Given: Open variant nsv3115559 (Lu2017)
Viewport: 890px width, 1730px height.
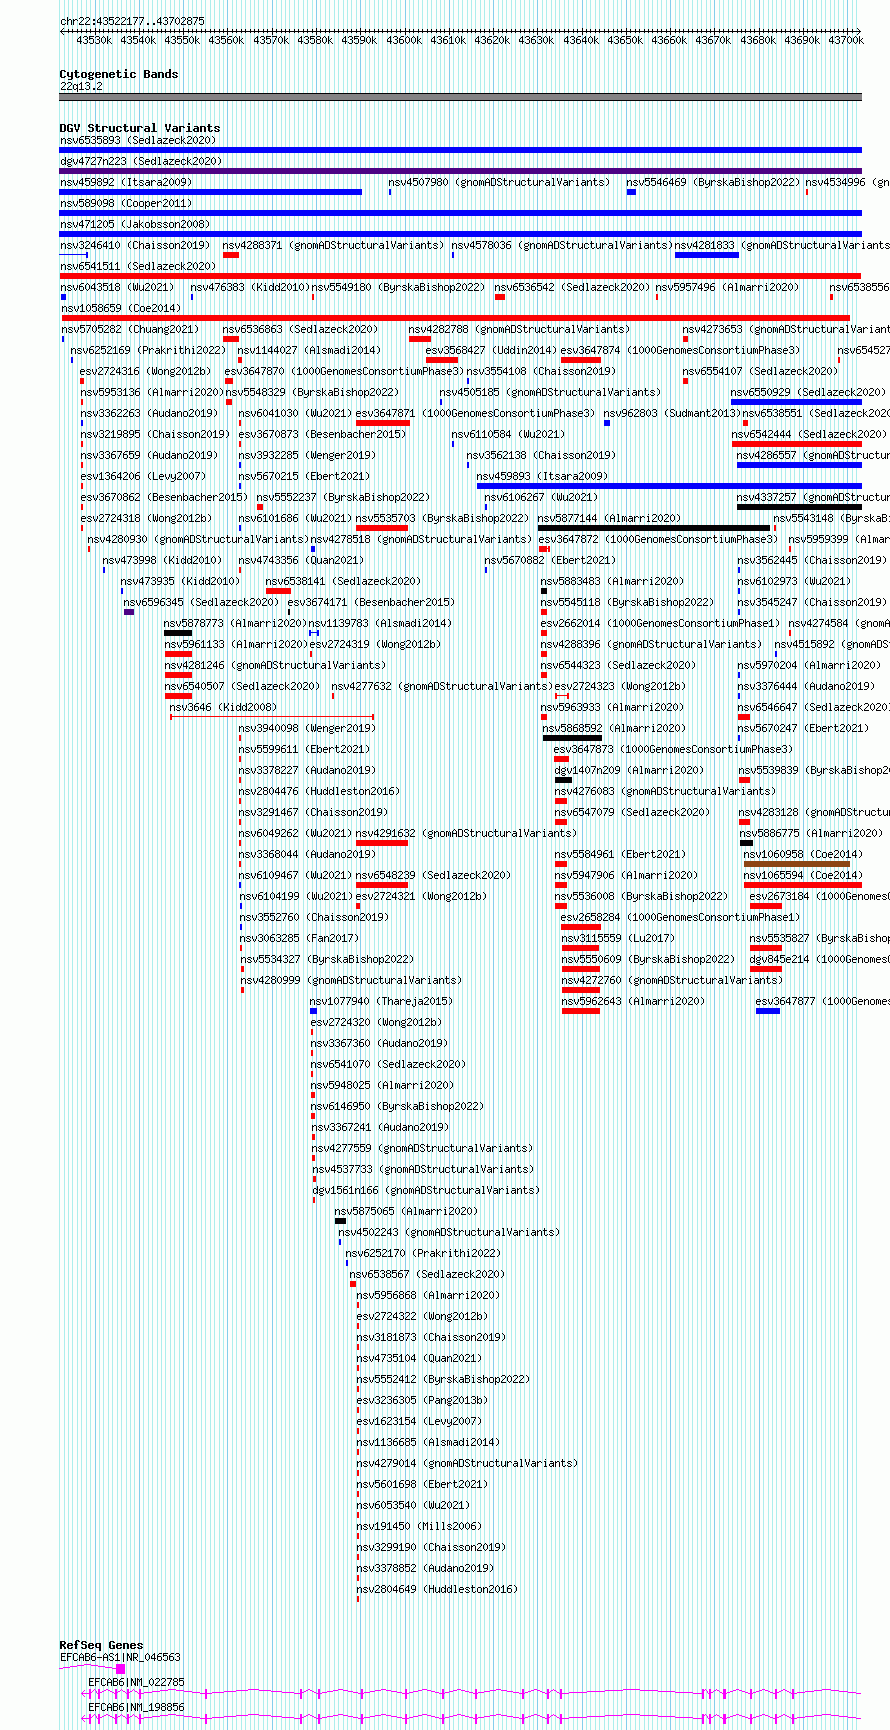Looking at the screenshot, I should (618, 938).
